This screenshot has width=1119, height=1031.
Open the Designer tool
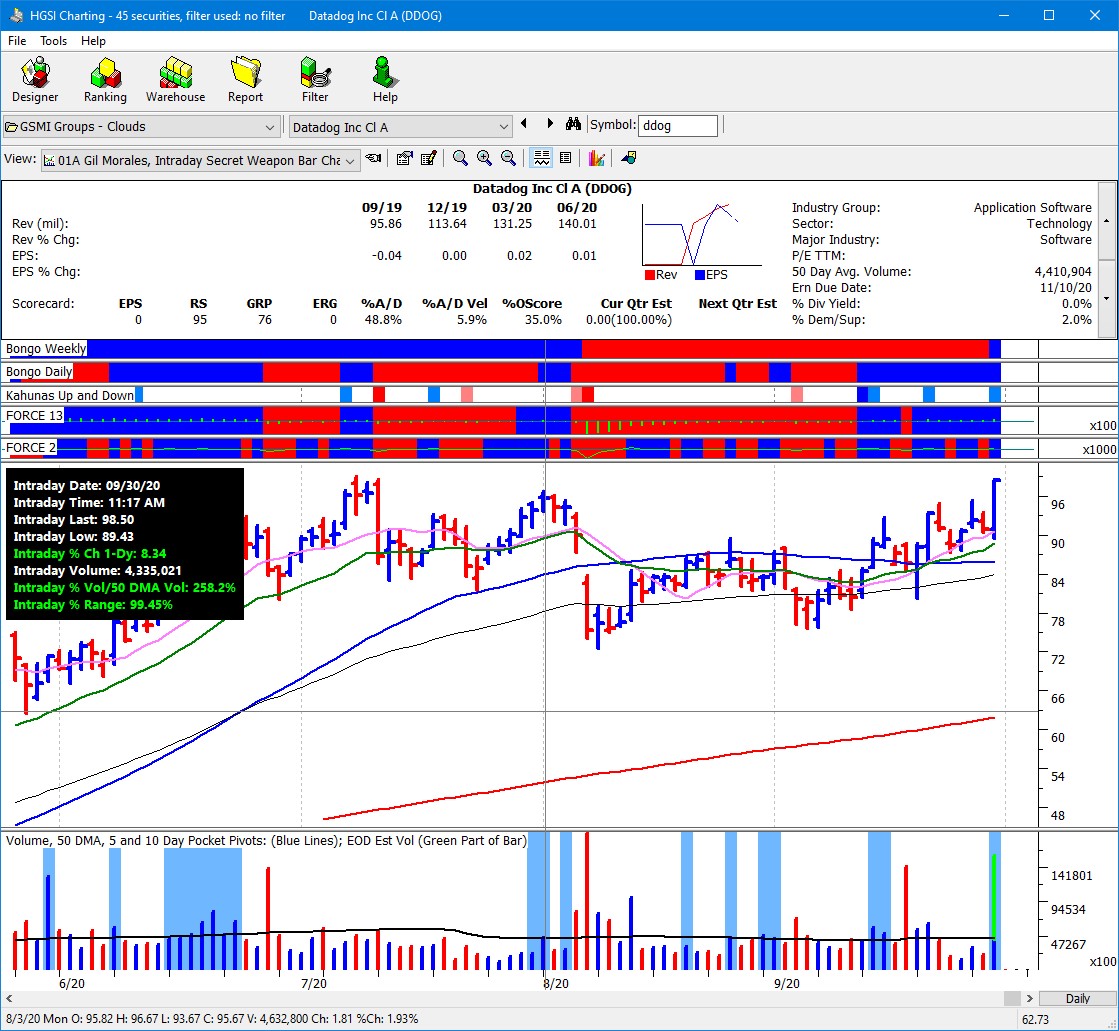35,80
